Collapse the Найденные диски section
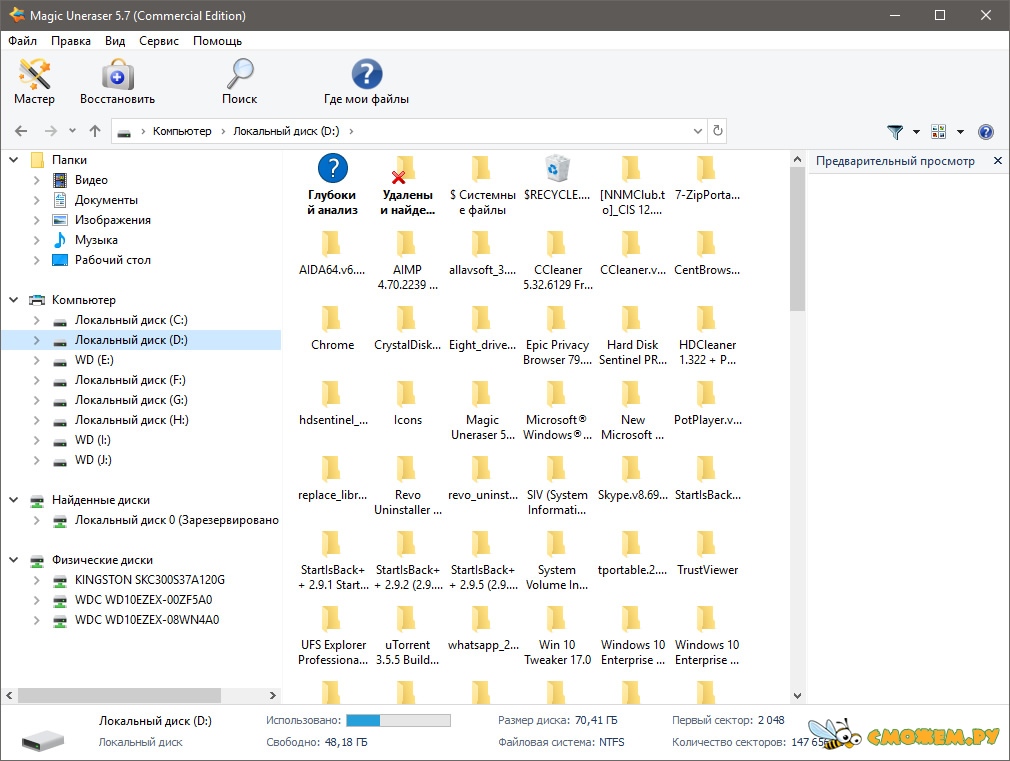The width and height of the screenshot is (1010, 761). tap(14, 499)
